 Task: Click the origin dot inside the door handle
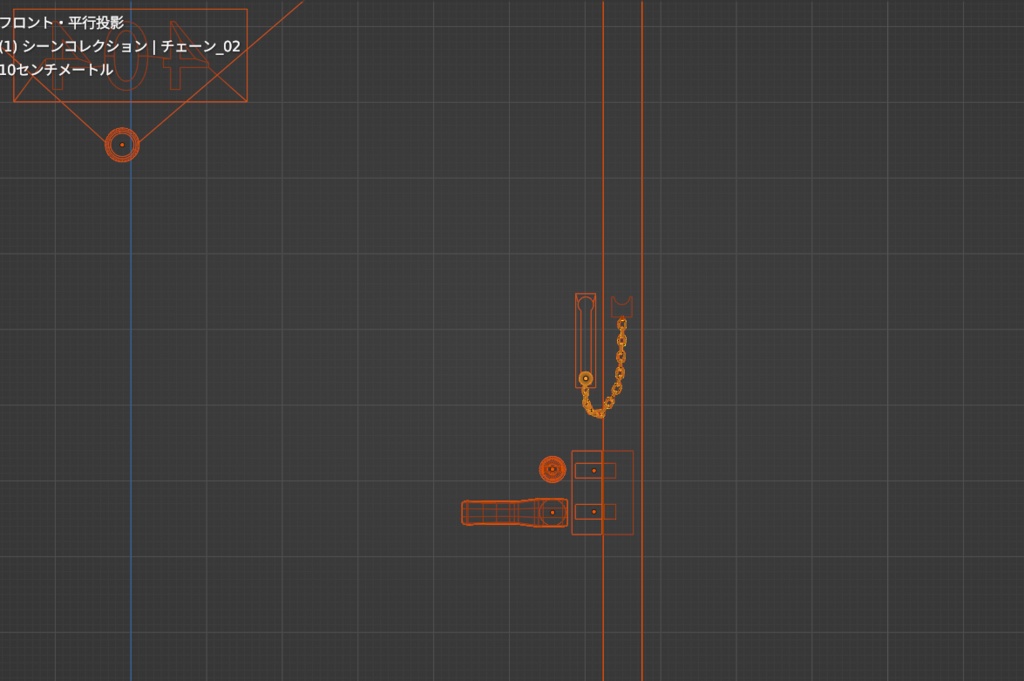pyautogui.click(x=552, y=512)
